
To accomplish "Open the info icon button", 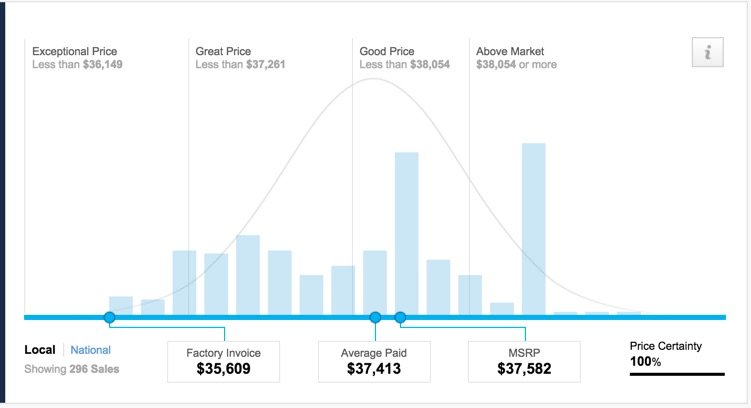I will [707, 52].
